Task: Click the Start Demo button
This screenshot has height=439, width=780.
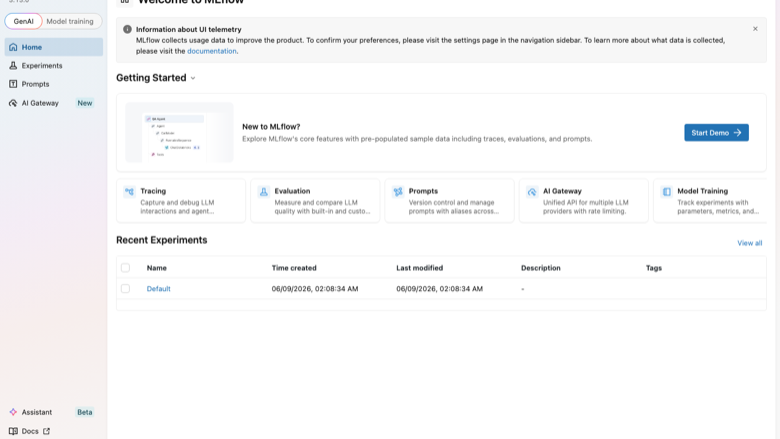Action: click(716, 133)
